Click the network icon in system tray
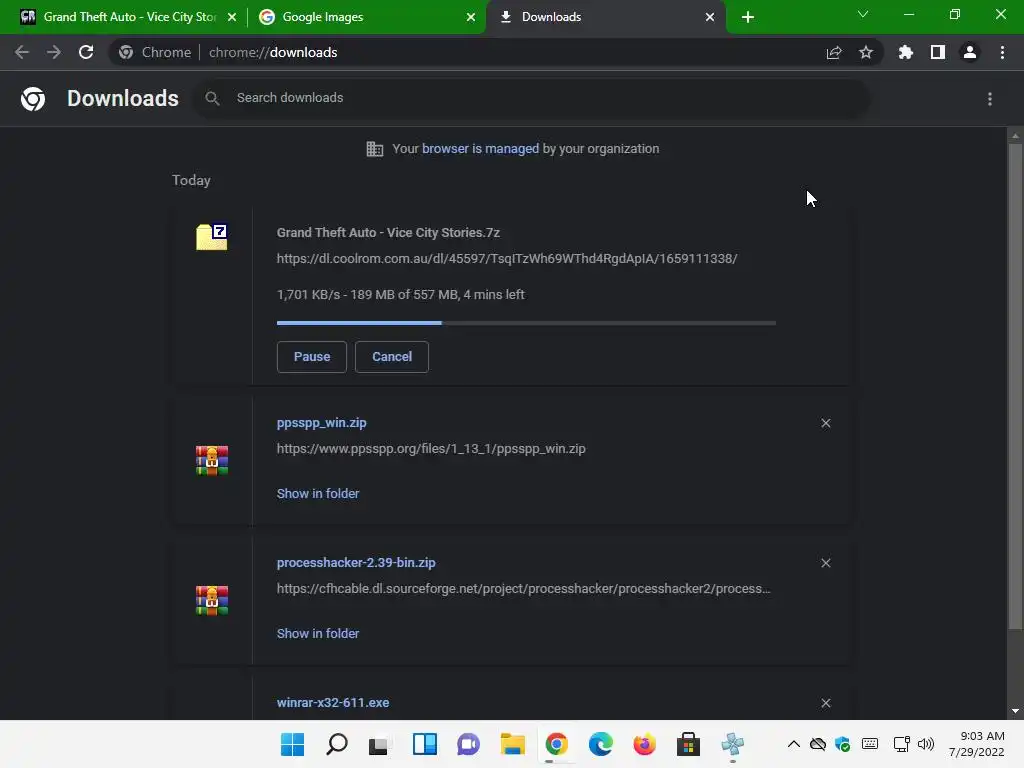This screenshot has width=1024, height=768. click(x=902, y=744)
